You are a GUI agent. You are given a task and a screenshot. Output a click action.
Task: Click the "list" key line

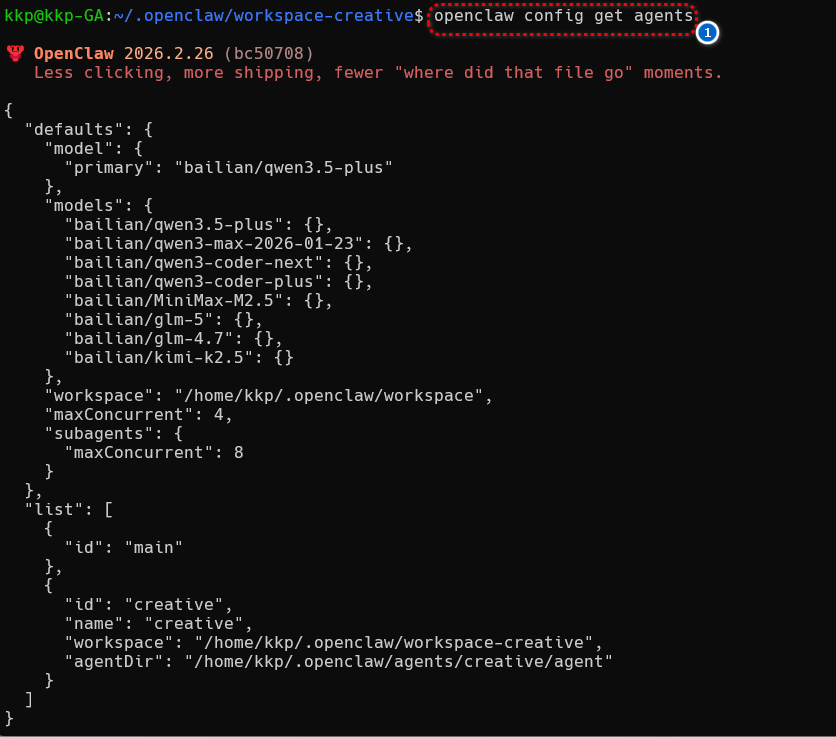[69, 509]
